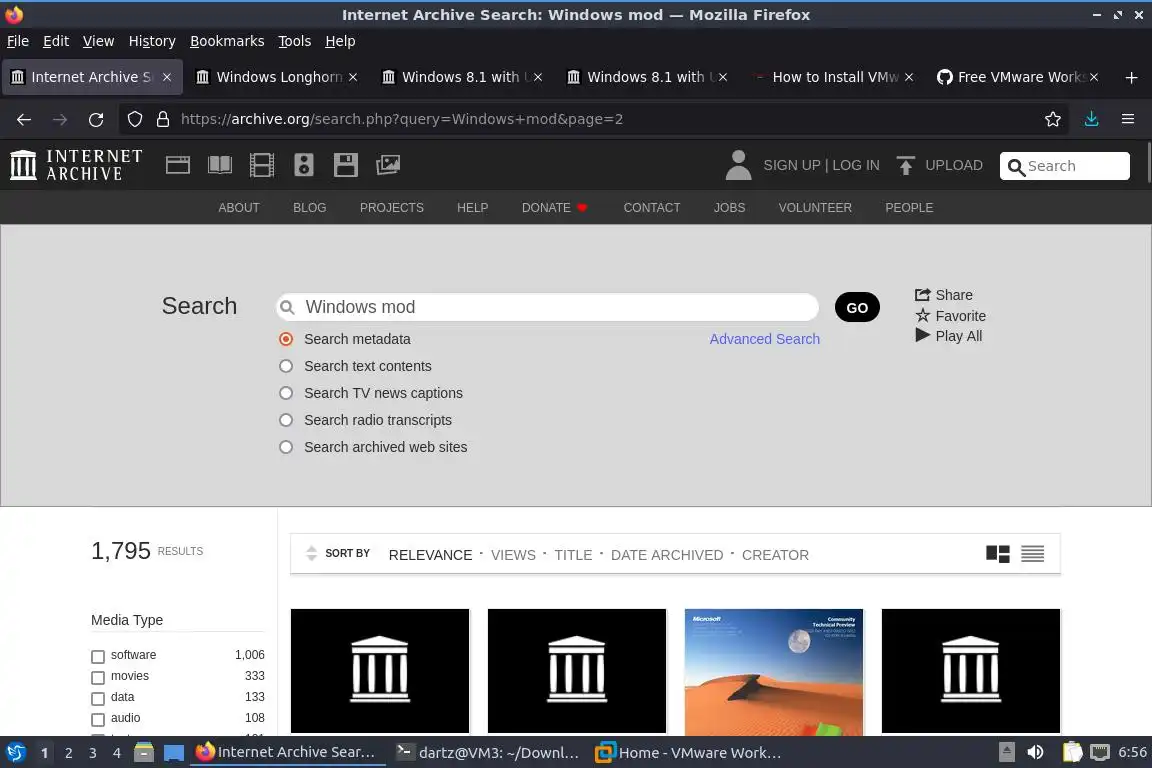Select Search metadata radio button
This screenshot has width=1152, height=768.
click(x=286, y=339)
